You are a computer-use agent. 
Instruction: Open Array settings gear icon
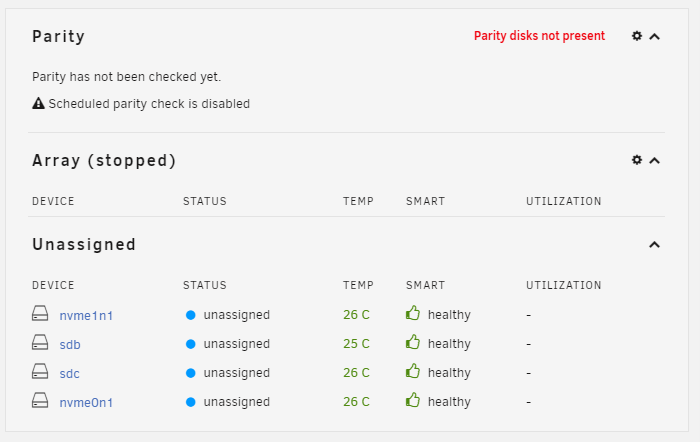tap(637, 160)
